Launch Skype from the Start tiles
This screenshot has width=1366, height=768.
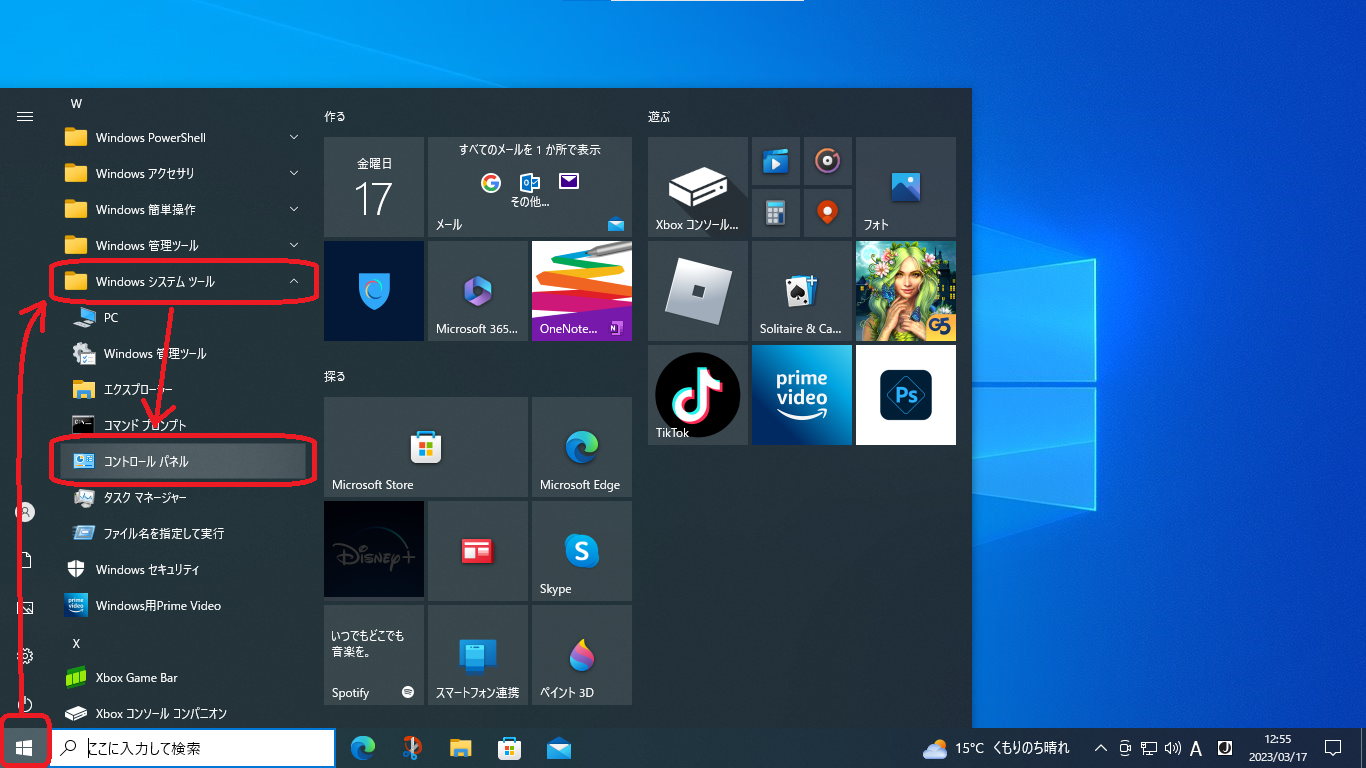[x=581, y=551]
